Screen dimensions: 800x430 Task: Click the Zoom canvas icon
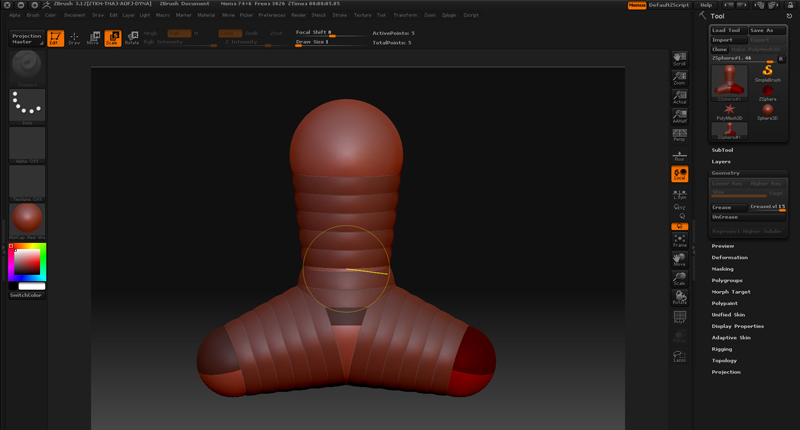tap(680, 78)
